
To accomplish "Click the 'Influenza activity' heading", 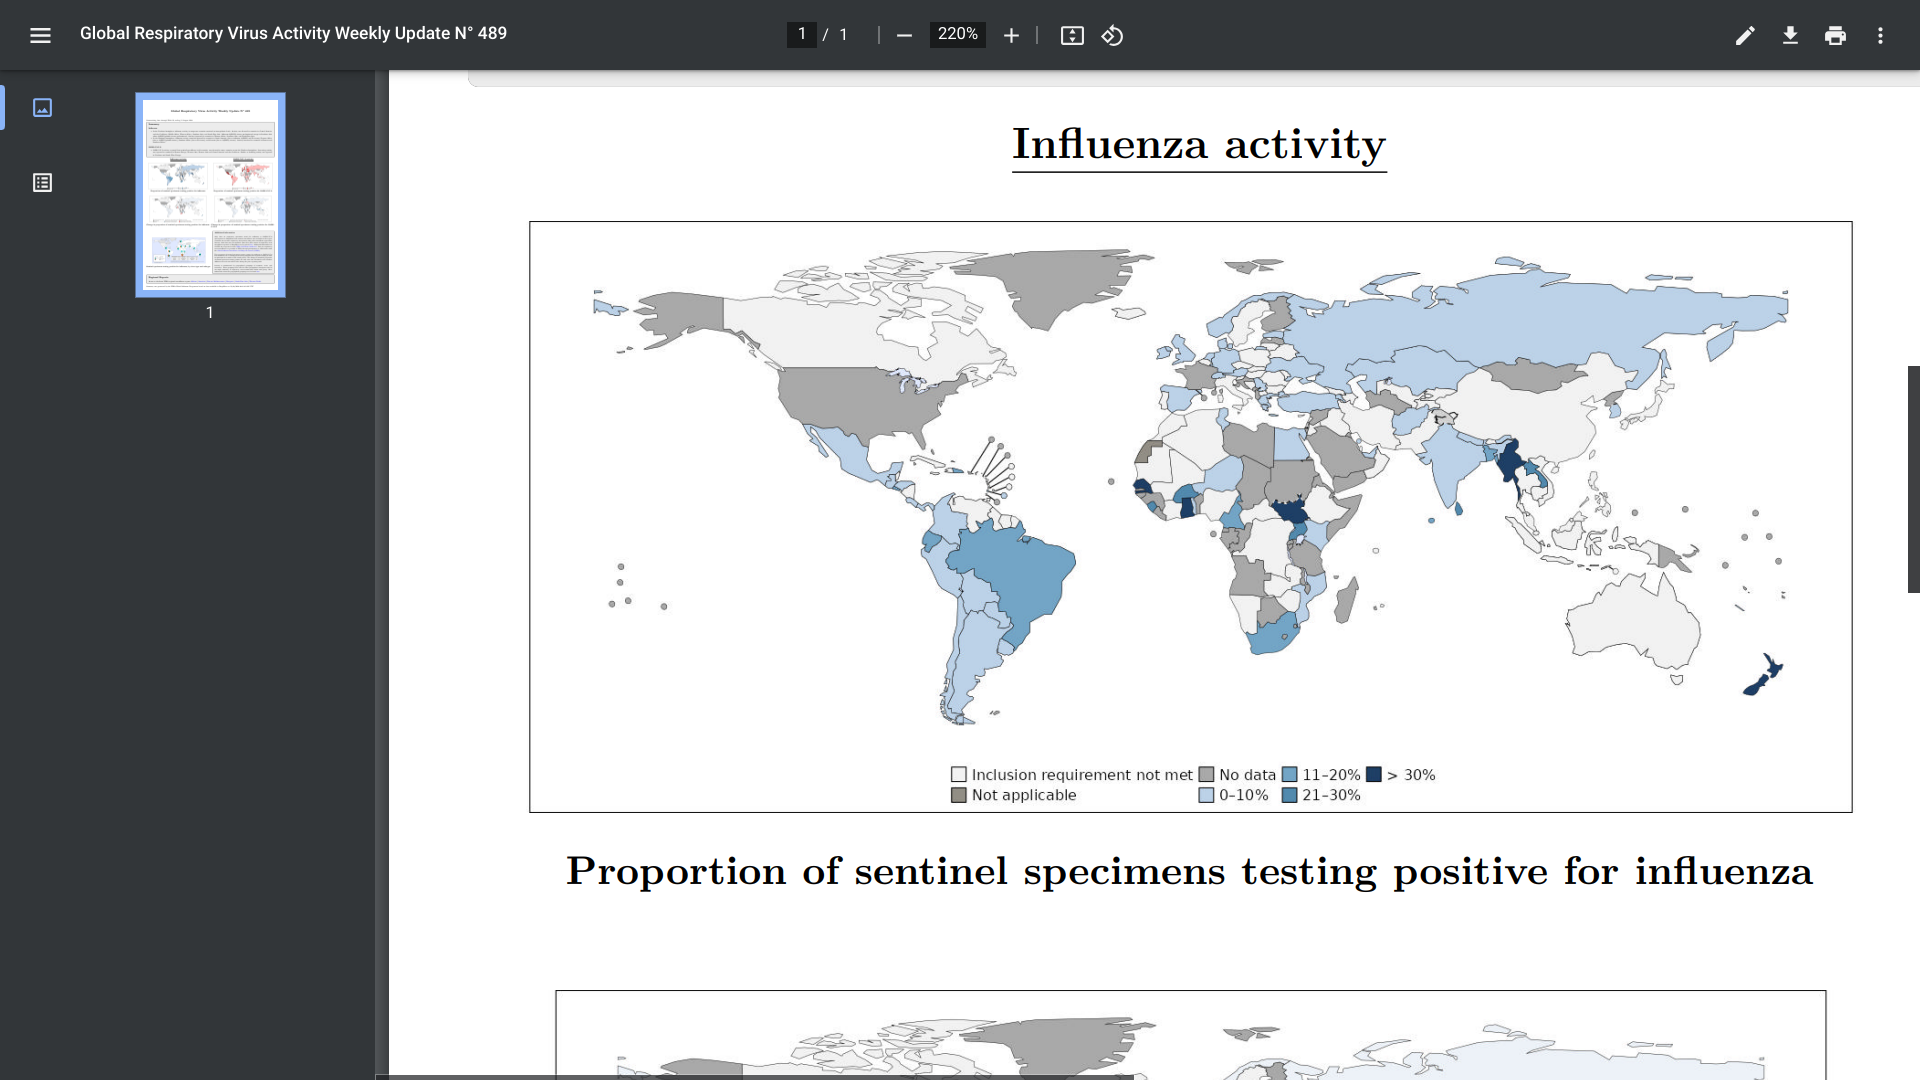I will (1198, 144).
